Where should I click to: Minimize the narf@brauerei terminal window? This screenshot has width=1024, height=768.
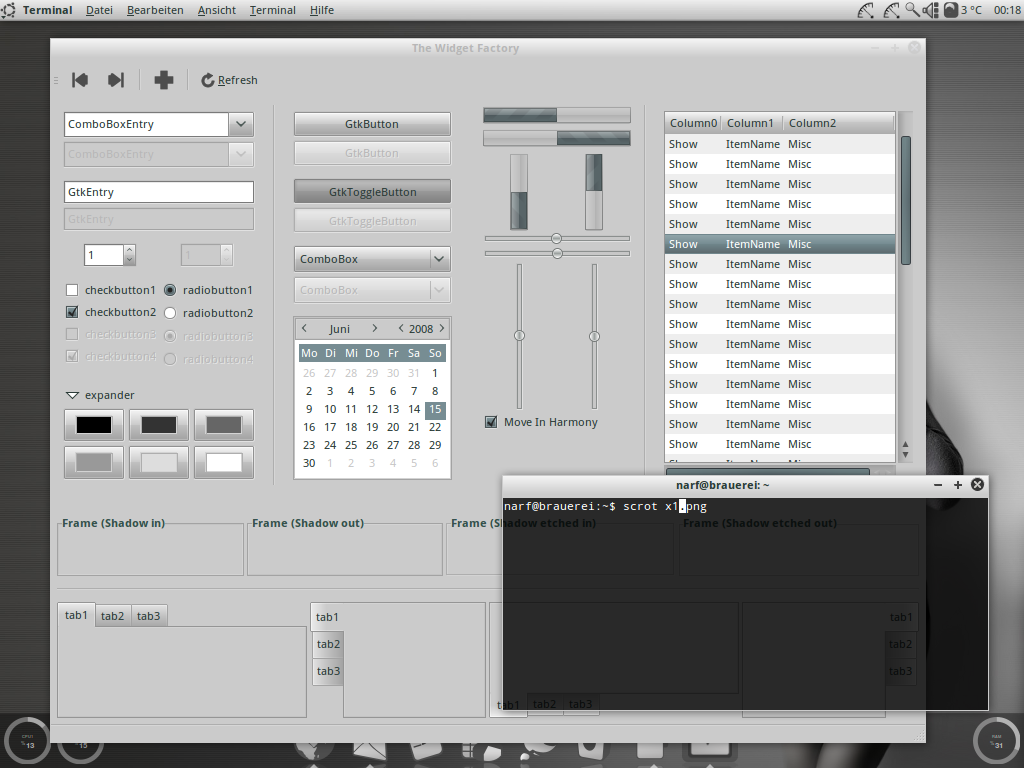(938, 485)
